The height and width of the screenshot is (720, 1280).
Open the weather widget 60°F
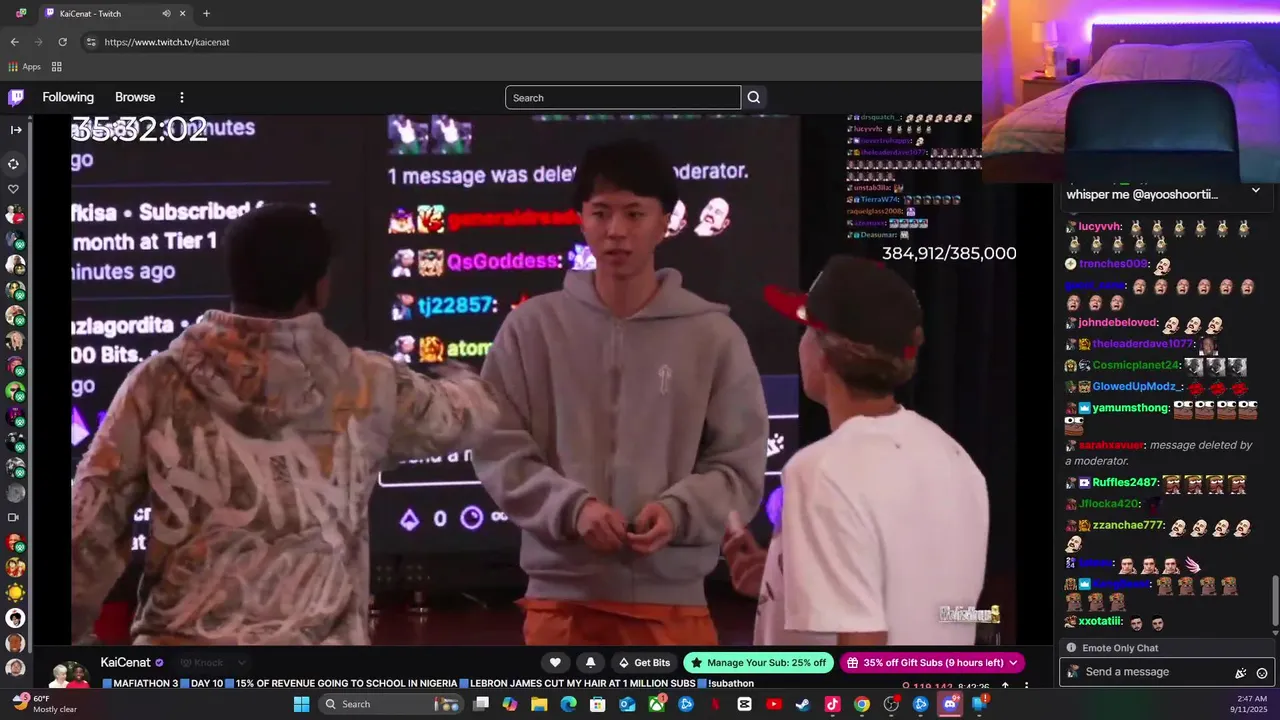(42, 704)
